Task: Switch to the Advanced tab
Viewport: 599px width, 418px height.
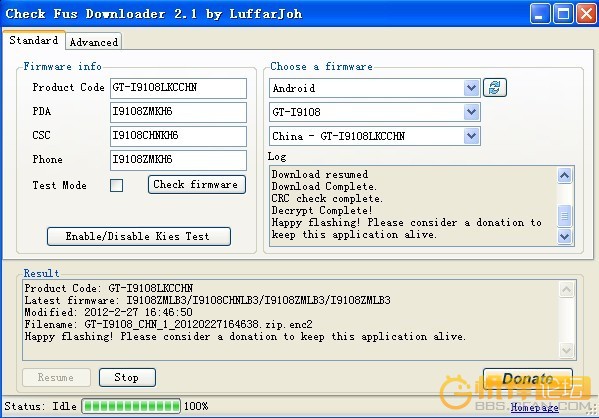Action: (x=94, y=42)
